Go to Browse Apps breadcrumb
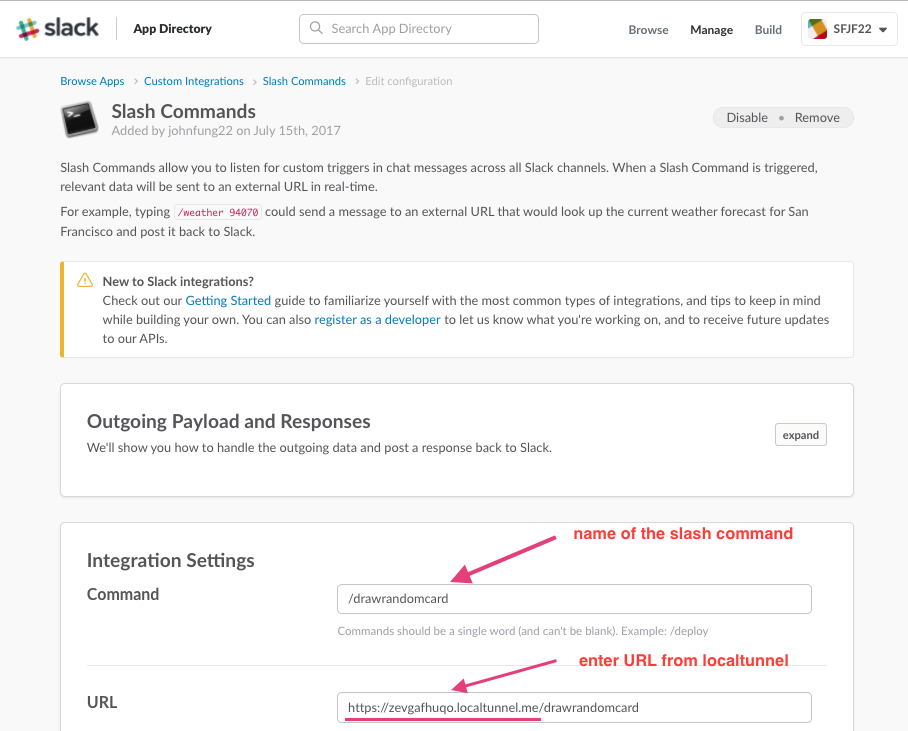Screen dimensions: 908x731 point(92,81)
